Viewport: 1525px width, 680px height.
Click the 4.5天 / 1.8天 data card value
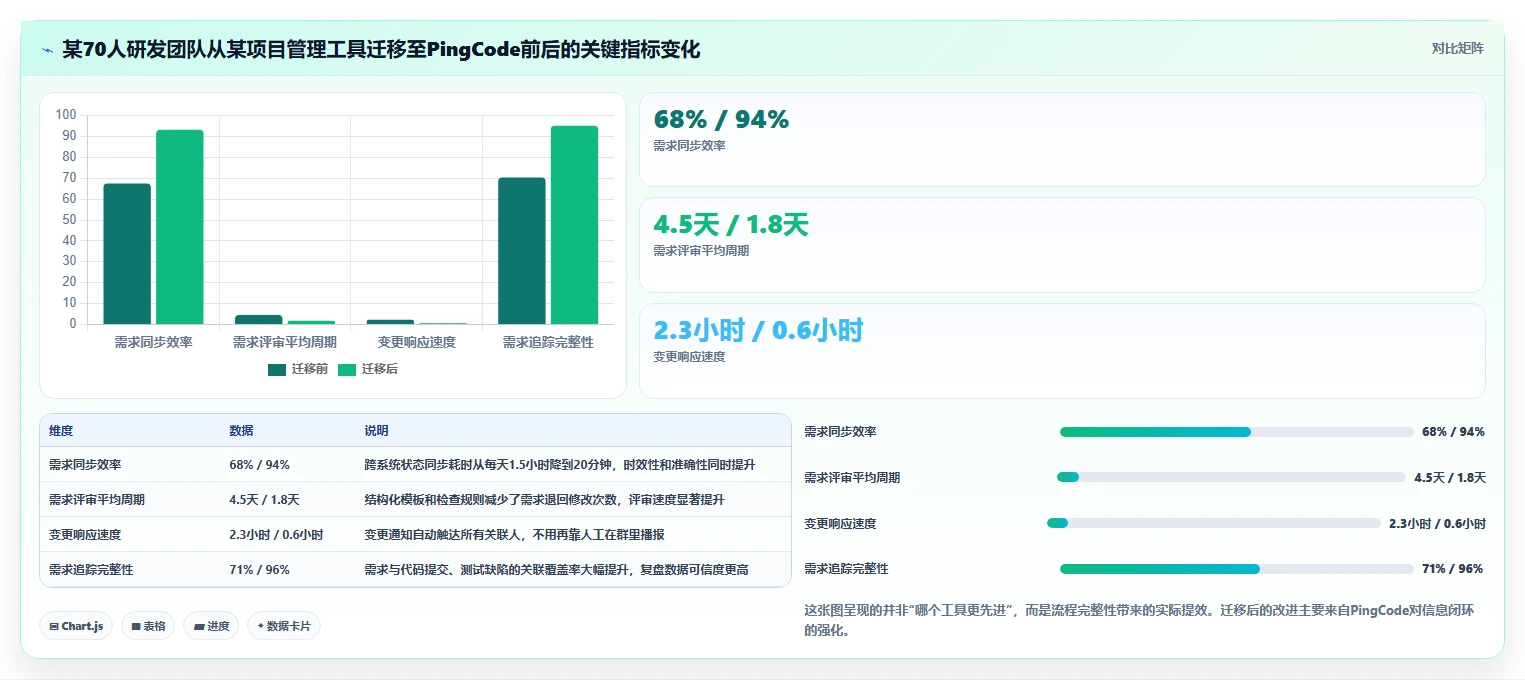coord(731,225)
